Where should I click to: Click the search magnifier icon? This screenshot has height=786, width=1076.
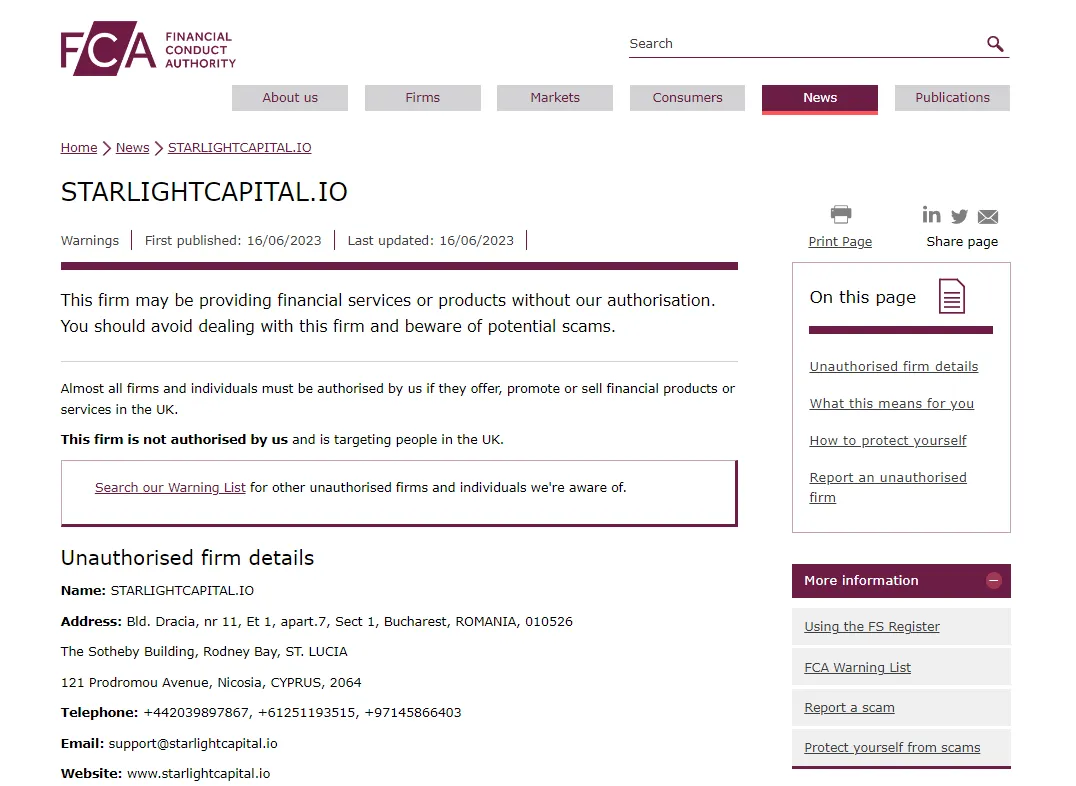[995, 44]
